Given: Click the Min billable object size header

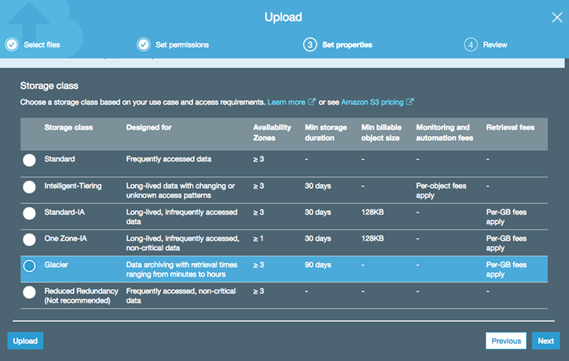Looking at the screenshot, I should pos(381,132).
